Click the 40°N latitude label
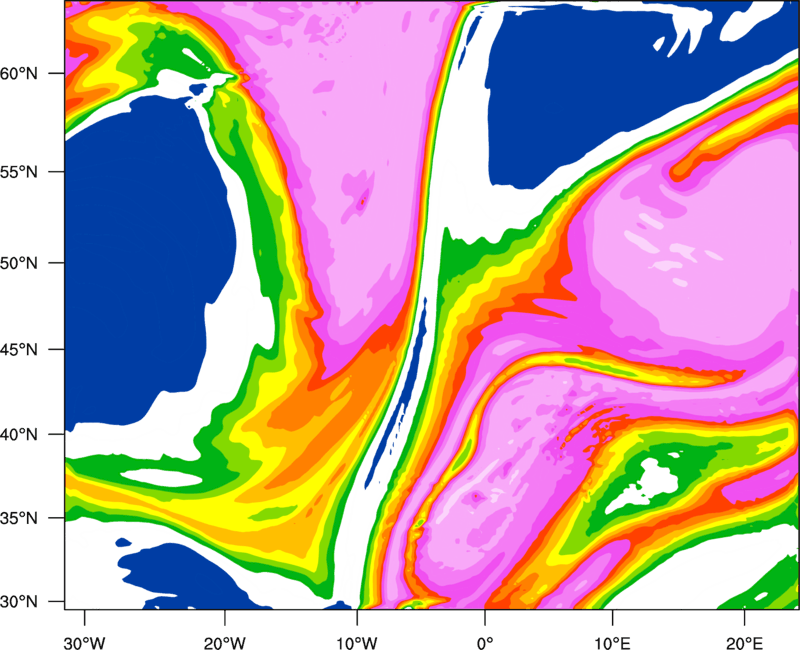The height and width of the screenshot is (650, 800). pyautogui.click(x=19, y=435)
